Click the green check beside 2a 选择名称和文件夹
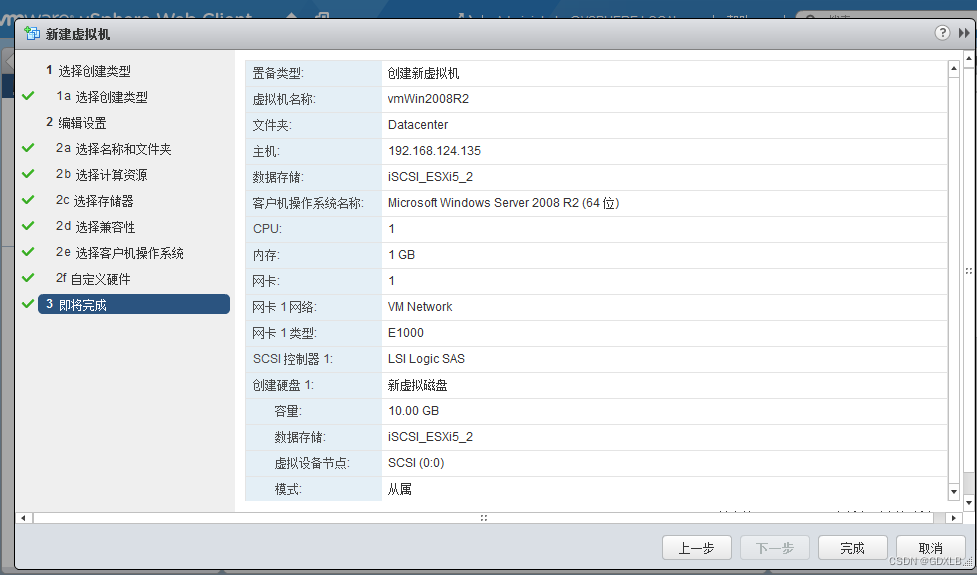The height and width of the screenshot is (575, 977). pos(28,148)
